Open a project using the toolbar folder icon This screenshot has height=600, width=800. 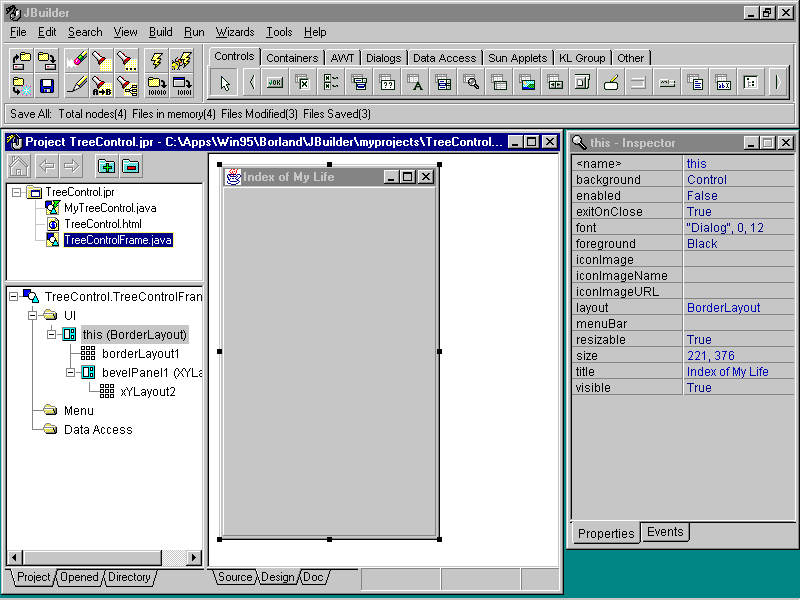(x=20, y=62)
